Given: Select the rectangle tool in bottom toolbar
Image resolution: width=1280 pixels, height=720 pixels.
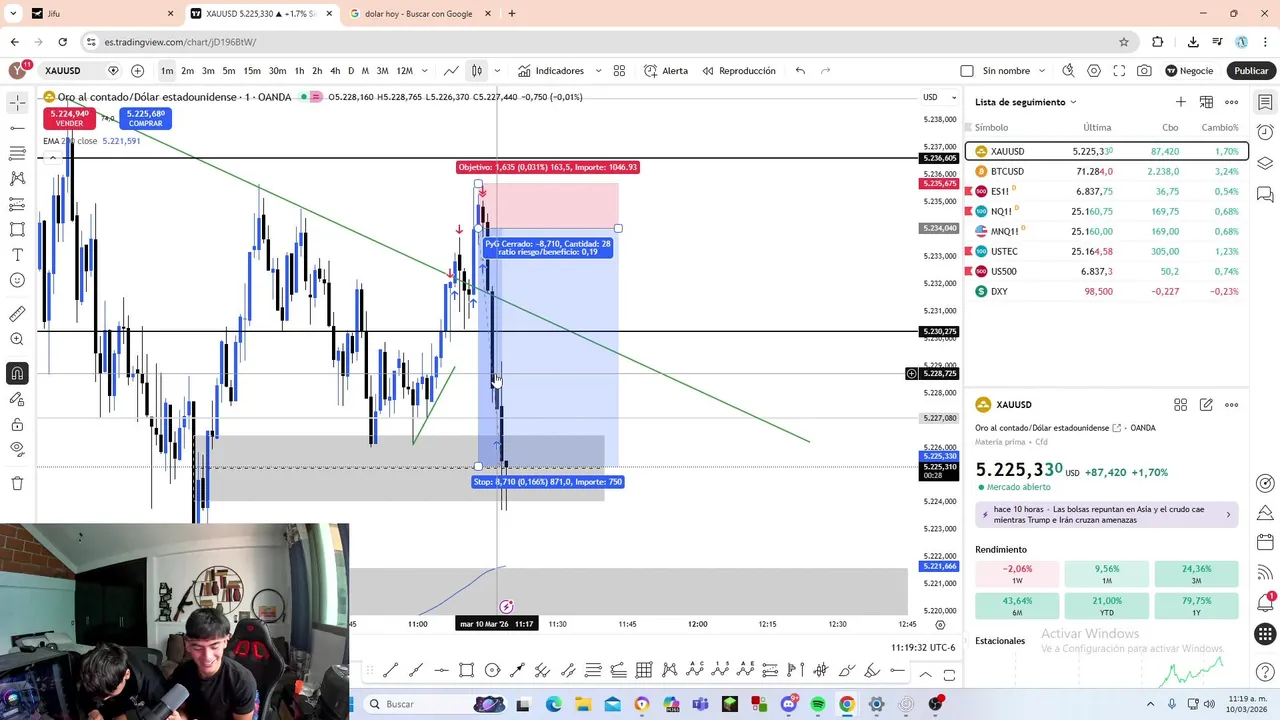Looking at the screenshot, I should 467,671.
